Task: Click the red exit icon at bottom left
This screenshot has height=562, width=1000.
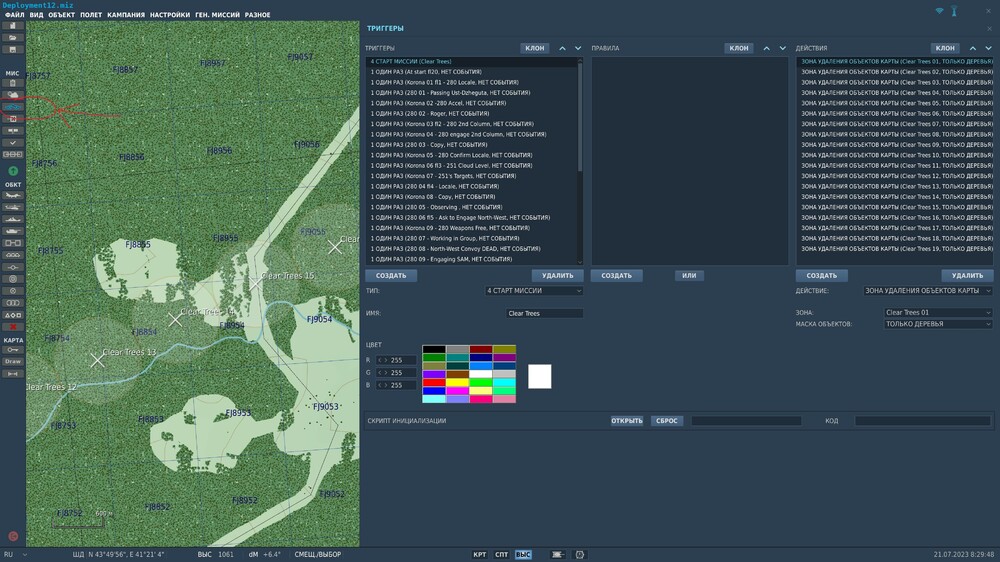Action: (13, 536)
